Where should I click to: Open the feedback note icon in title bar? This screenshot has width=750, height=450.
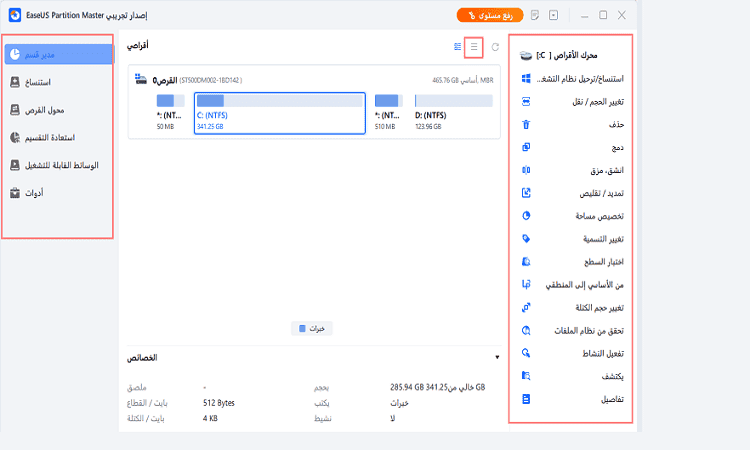pyautogui.click(x=535, y=15)
